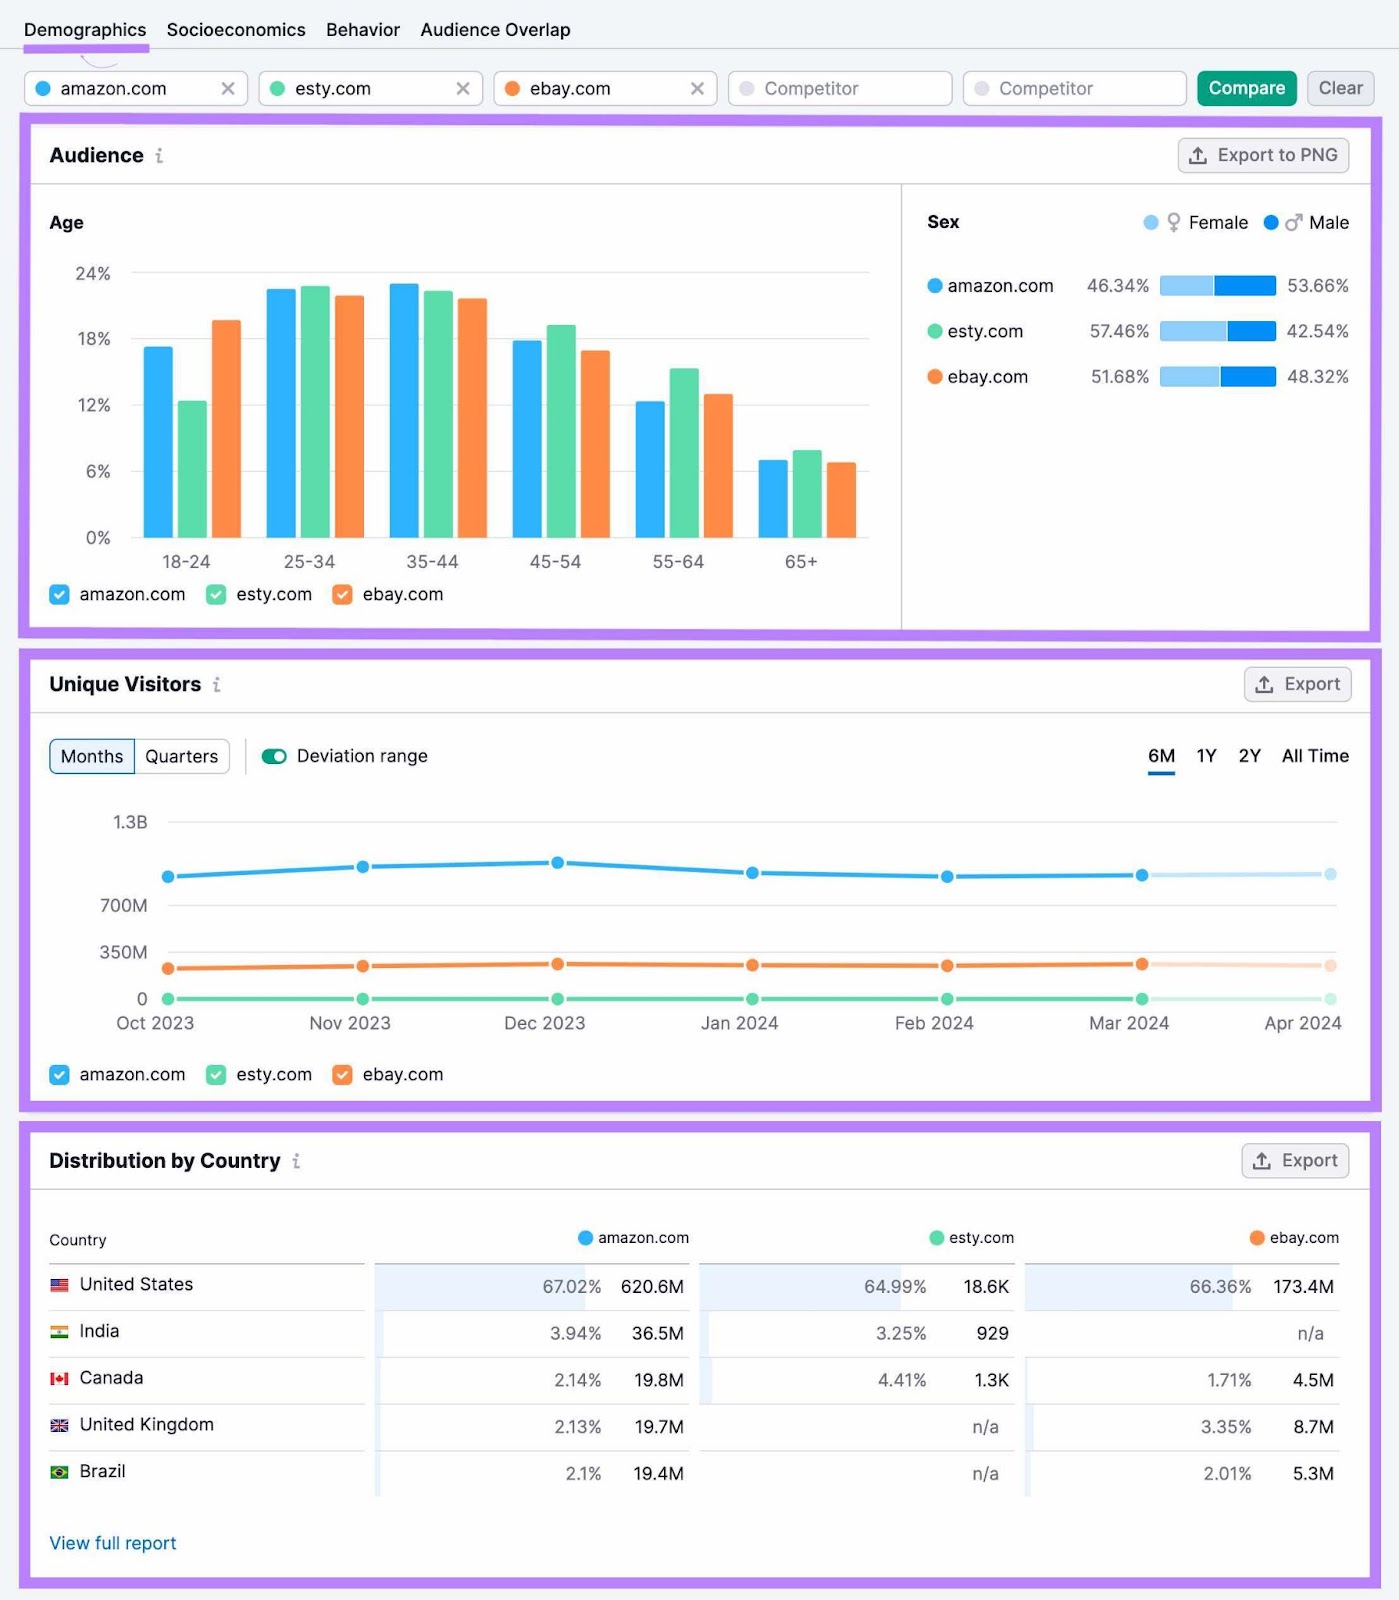Click the Female legend symbol

[x=1173, y=223]
